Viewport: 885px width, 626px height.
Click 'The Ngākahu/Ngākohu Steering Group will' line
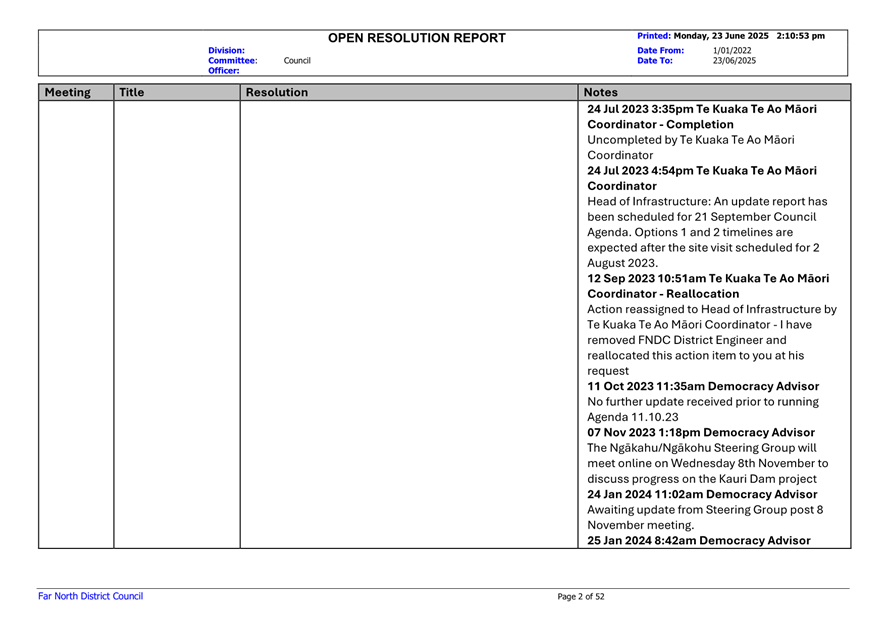point(702,448)
